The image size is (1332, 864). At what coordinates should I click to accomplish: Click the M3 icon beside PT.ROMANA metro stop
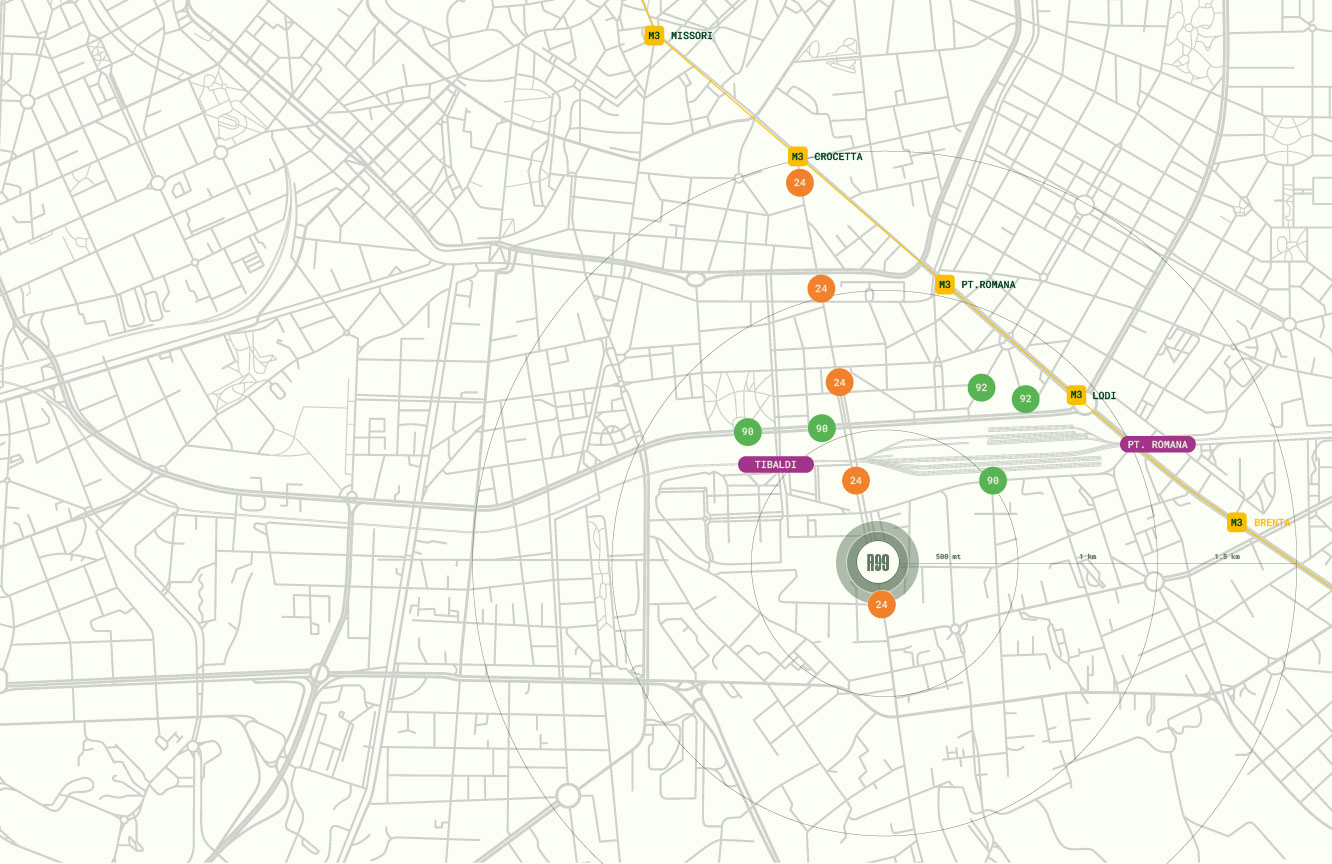(944, 285)
